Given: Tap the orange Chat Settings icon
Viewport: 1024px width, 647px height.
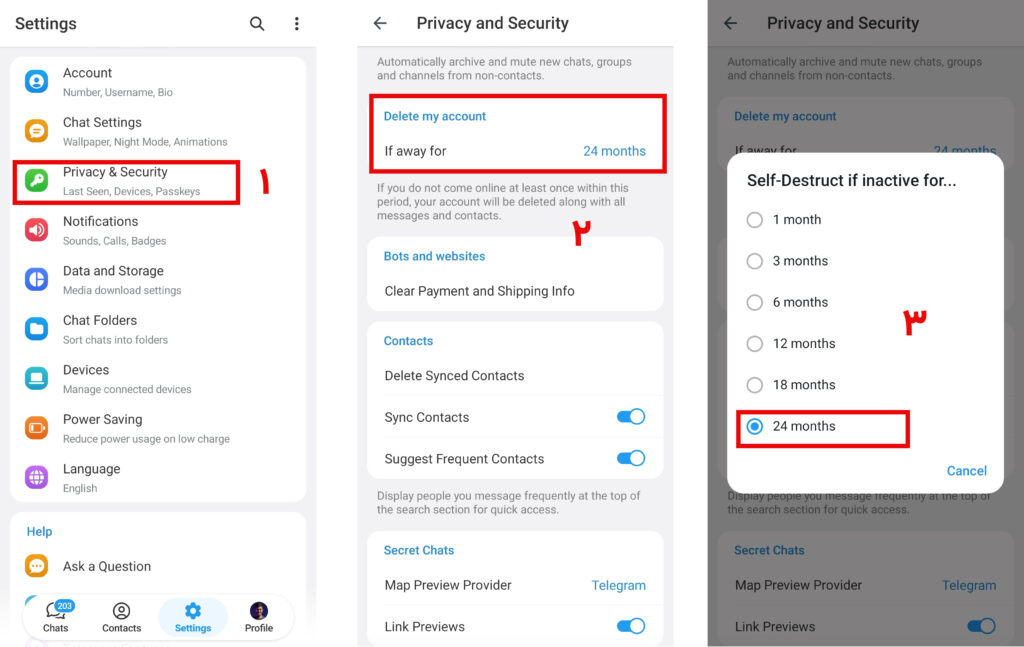Looking at the screenshot, I should (37, 131).
